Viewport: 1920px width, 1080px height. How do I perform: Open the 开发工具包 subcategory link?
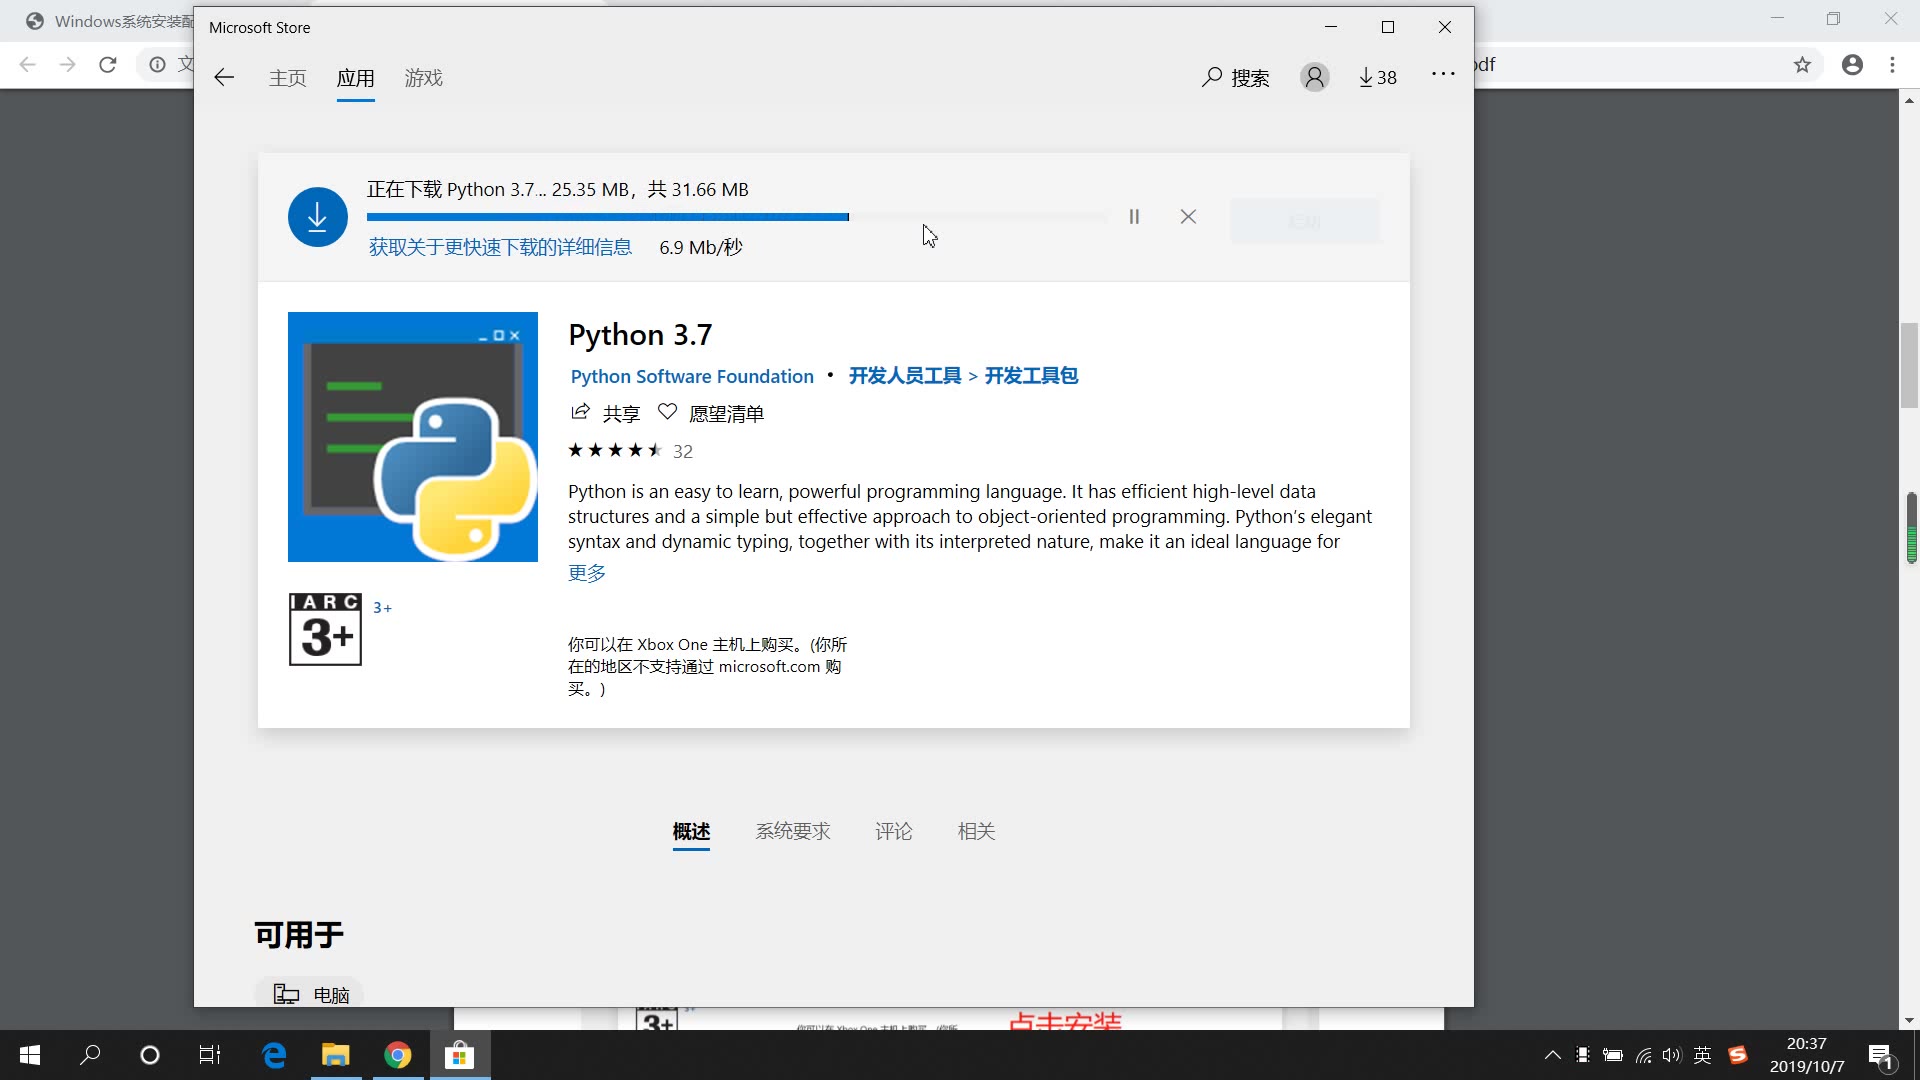(x=1031, y=376)
